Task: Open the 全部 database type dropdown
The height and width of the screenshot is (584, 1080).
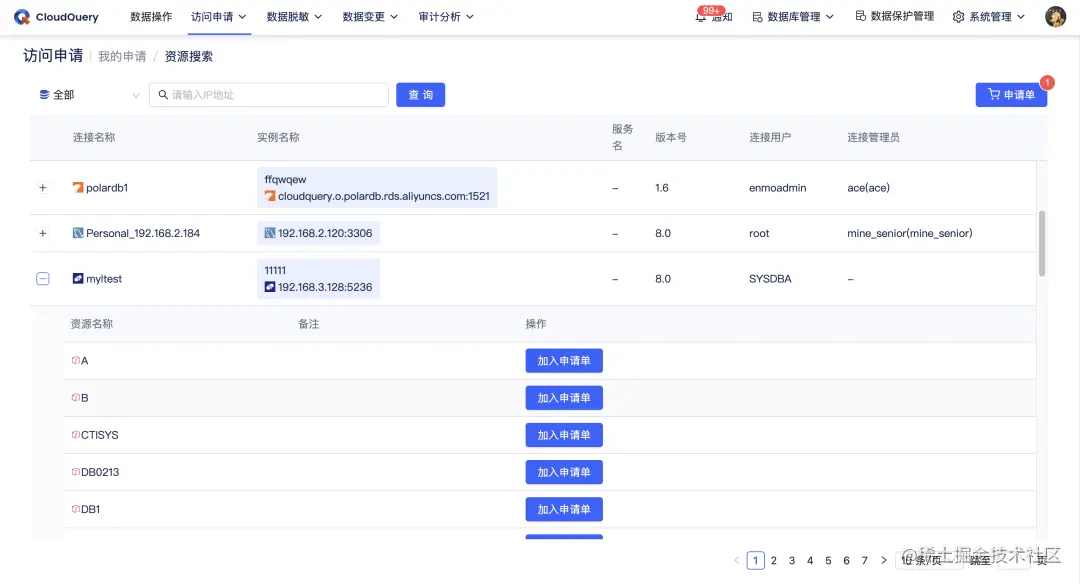Action: point(89,94)
